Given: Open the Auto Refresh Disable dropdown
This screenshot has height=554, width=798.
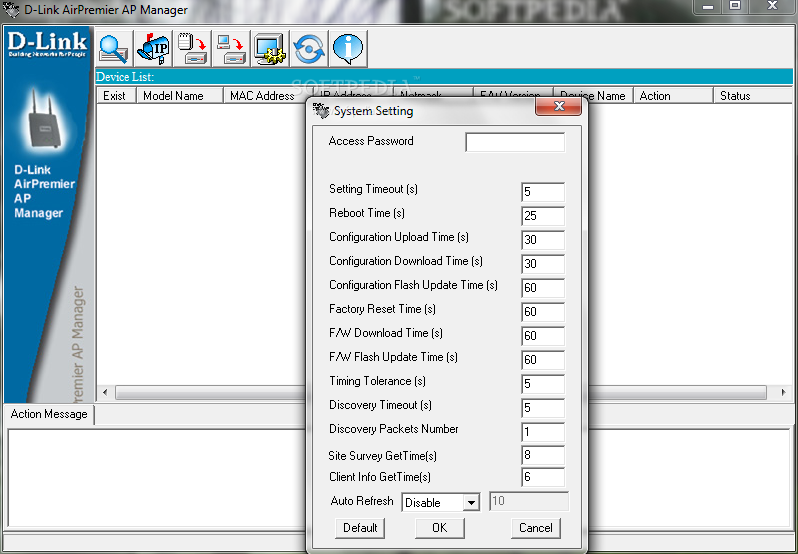Looking at the screenshot, I should coord(441,503).
